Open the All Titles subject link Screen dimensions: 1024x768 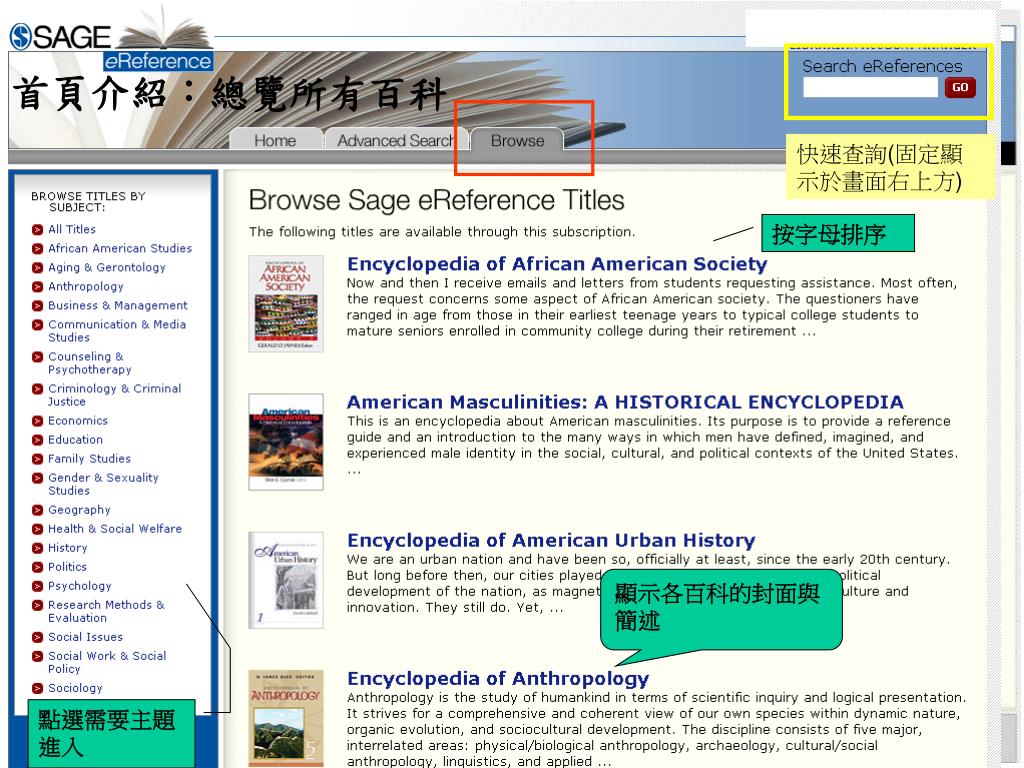tap(72, 229)
